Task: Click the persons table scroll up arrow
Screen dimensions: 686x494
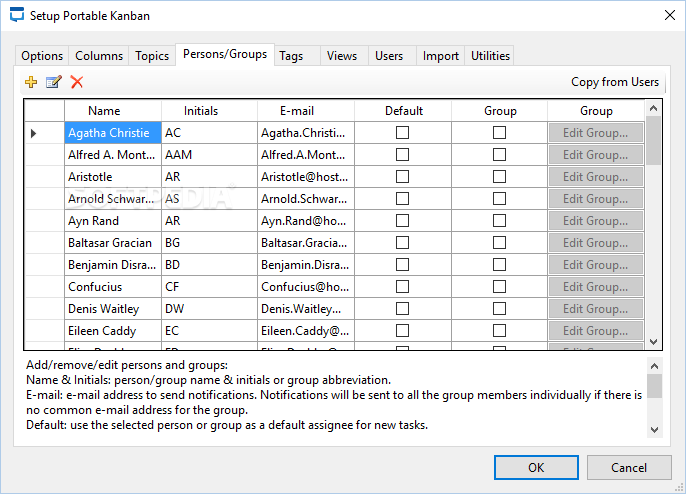Action: tap(654, 108)
